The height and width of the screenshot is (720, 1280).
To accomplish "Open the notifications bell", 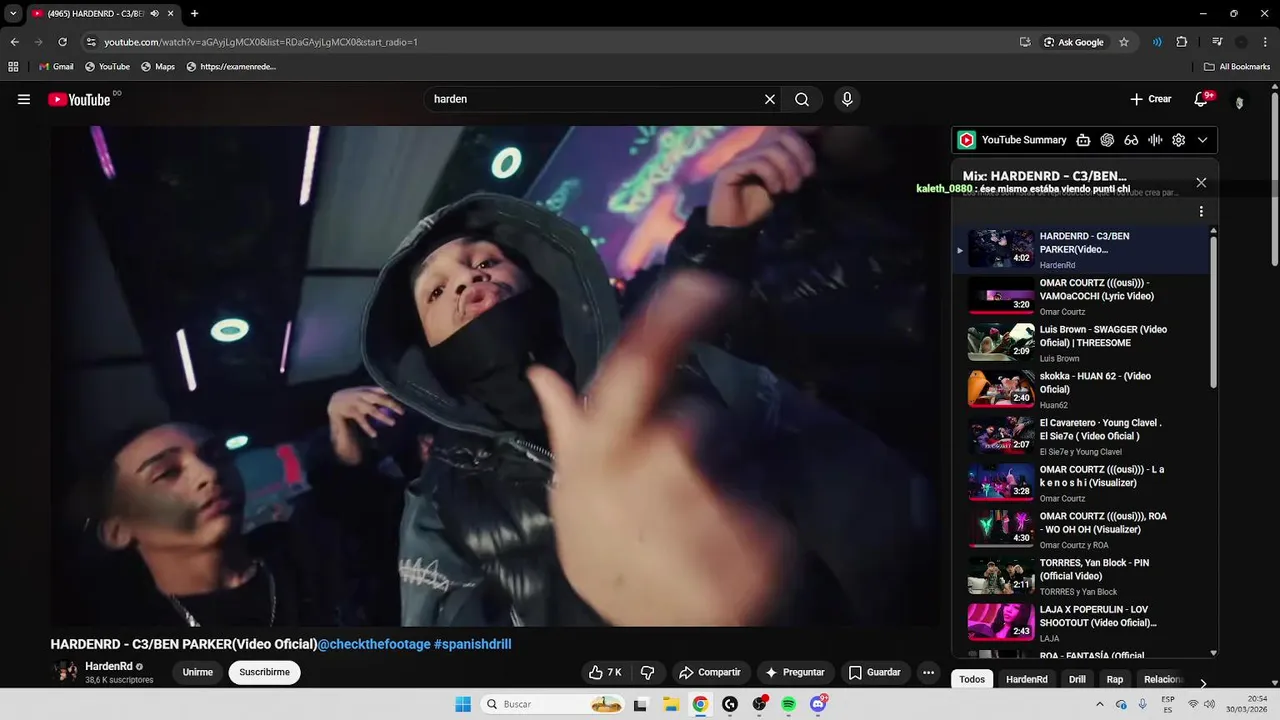I will (1201, 99).
